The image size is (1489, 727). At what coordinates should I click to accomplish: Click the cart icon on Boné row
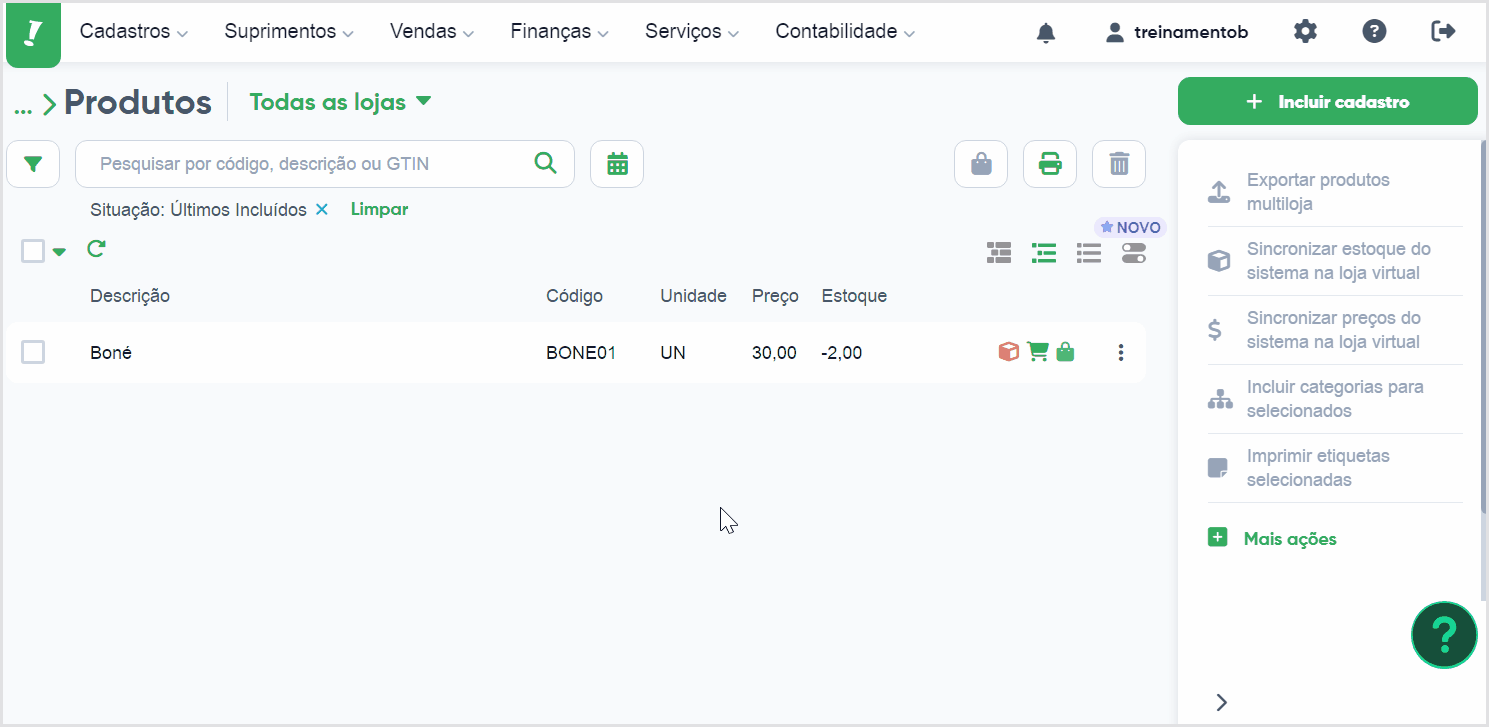(x=1038, y=352)
